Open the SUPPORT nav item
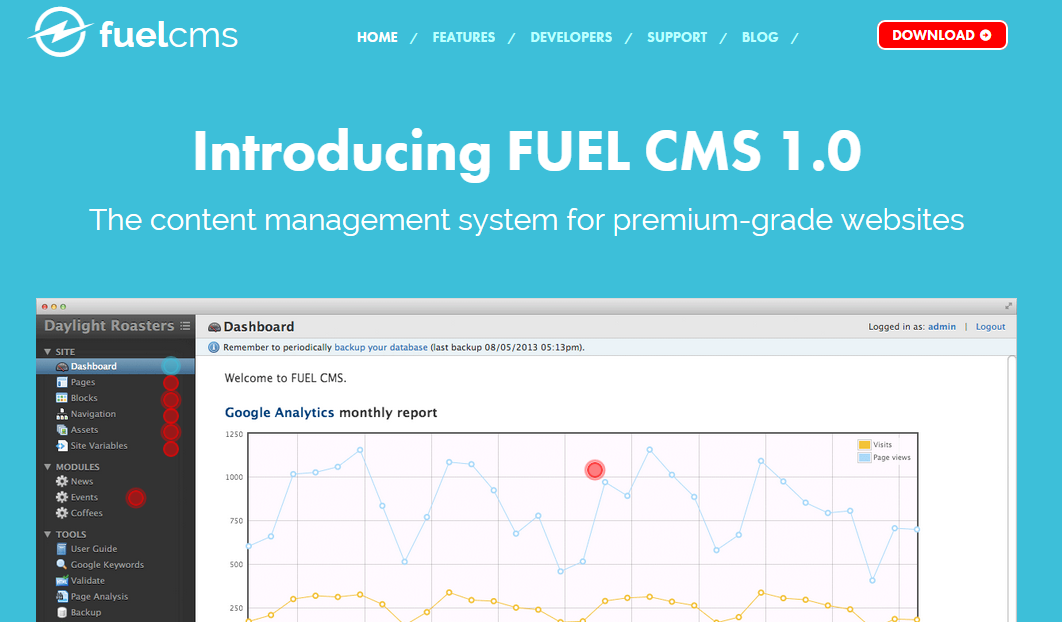 point(677,37)
